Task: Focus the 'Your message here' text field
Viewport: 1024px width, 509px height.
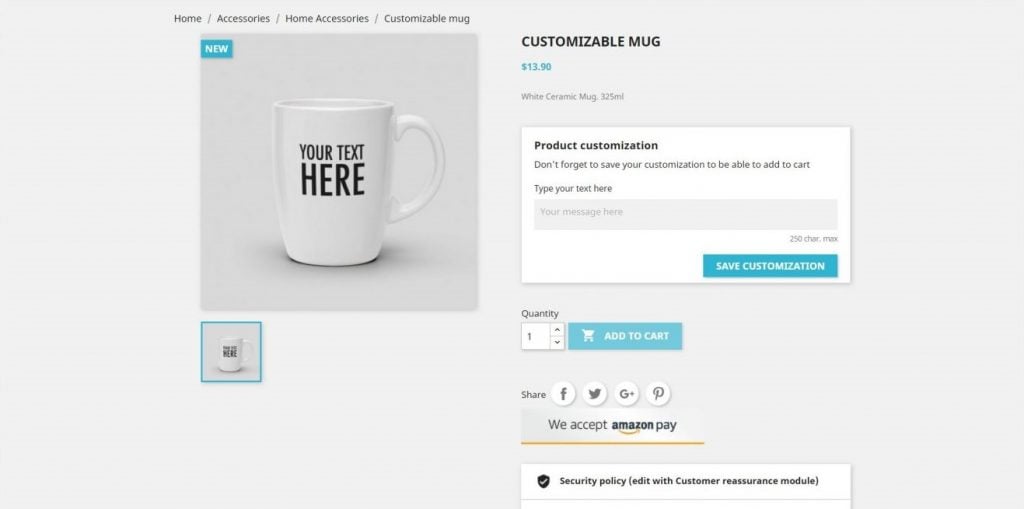Action: click(685, 213)
